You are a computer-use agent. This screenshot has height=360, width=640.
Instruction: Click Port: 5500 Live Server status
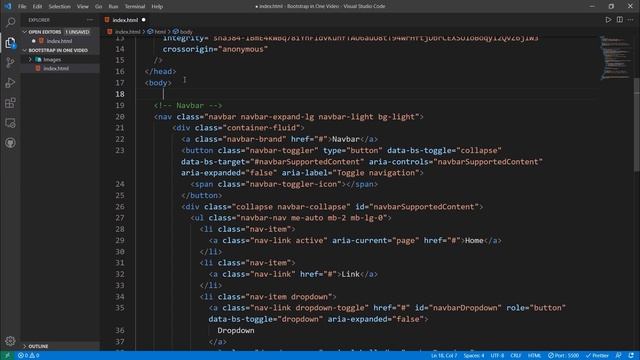click(563, 356)
